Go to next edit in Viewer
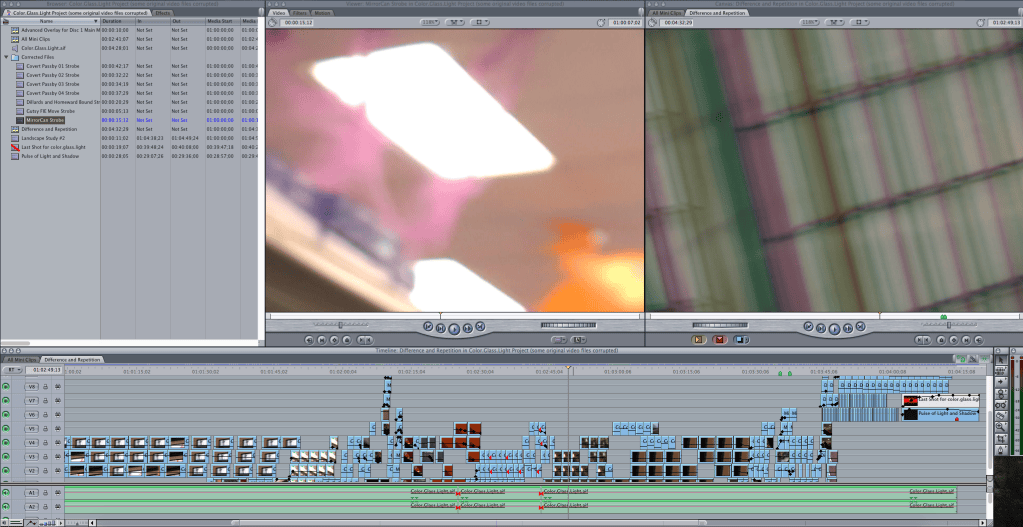Viewport: 1023px width, 527px height. point(481,326)
